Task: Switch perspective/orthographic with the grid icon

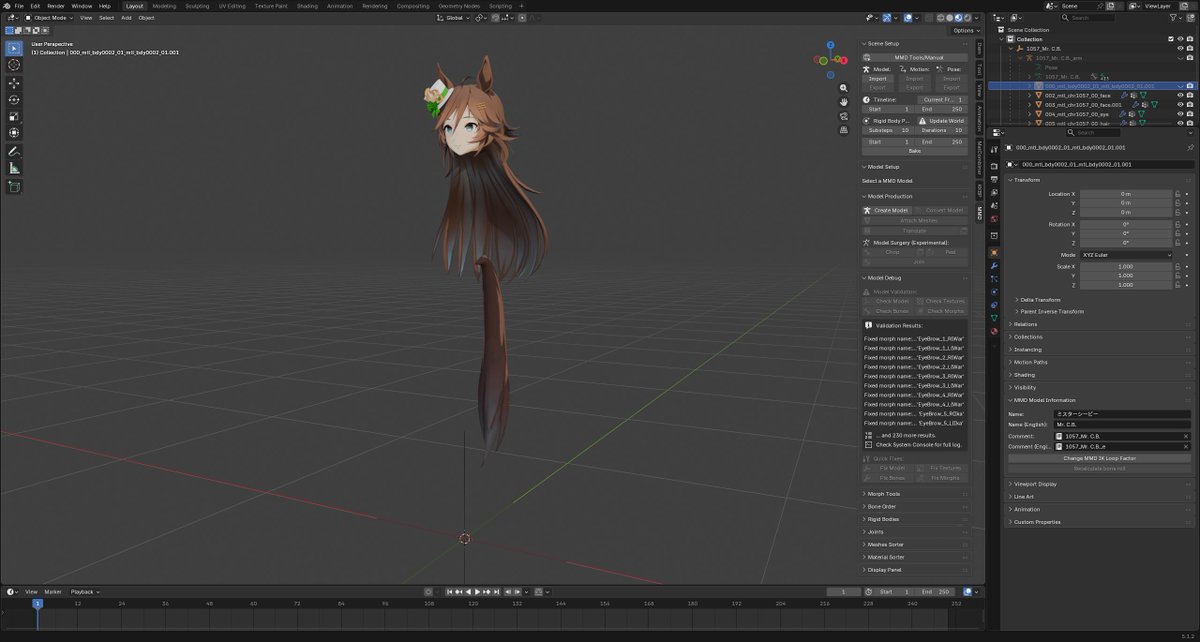Action: click(x=845, y=128)
